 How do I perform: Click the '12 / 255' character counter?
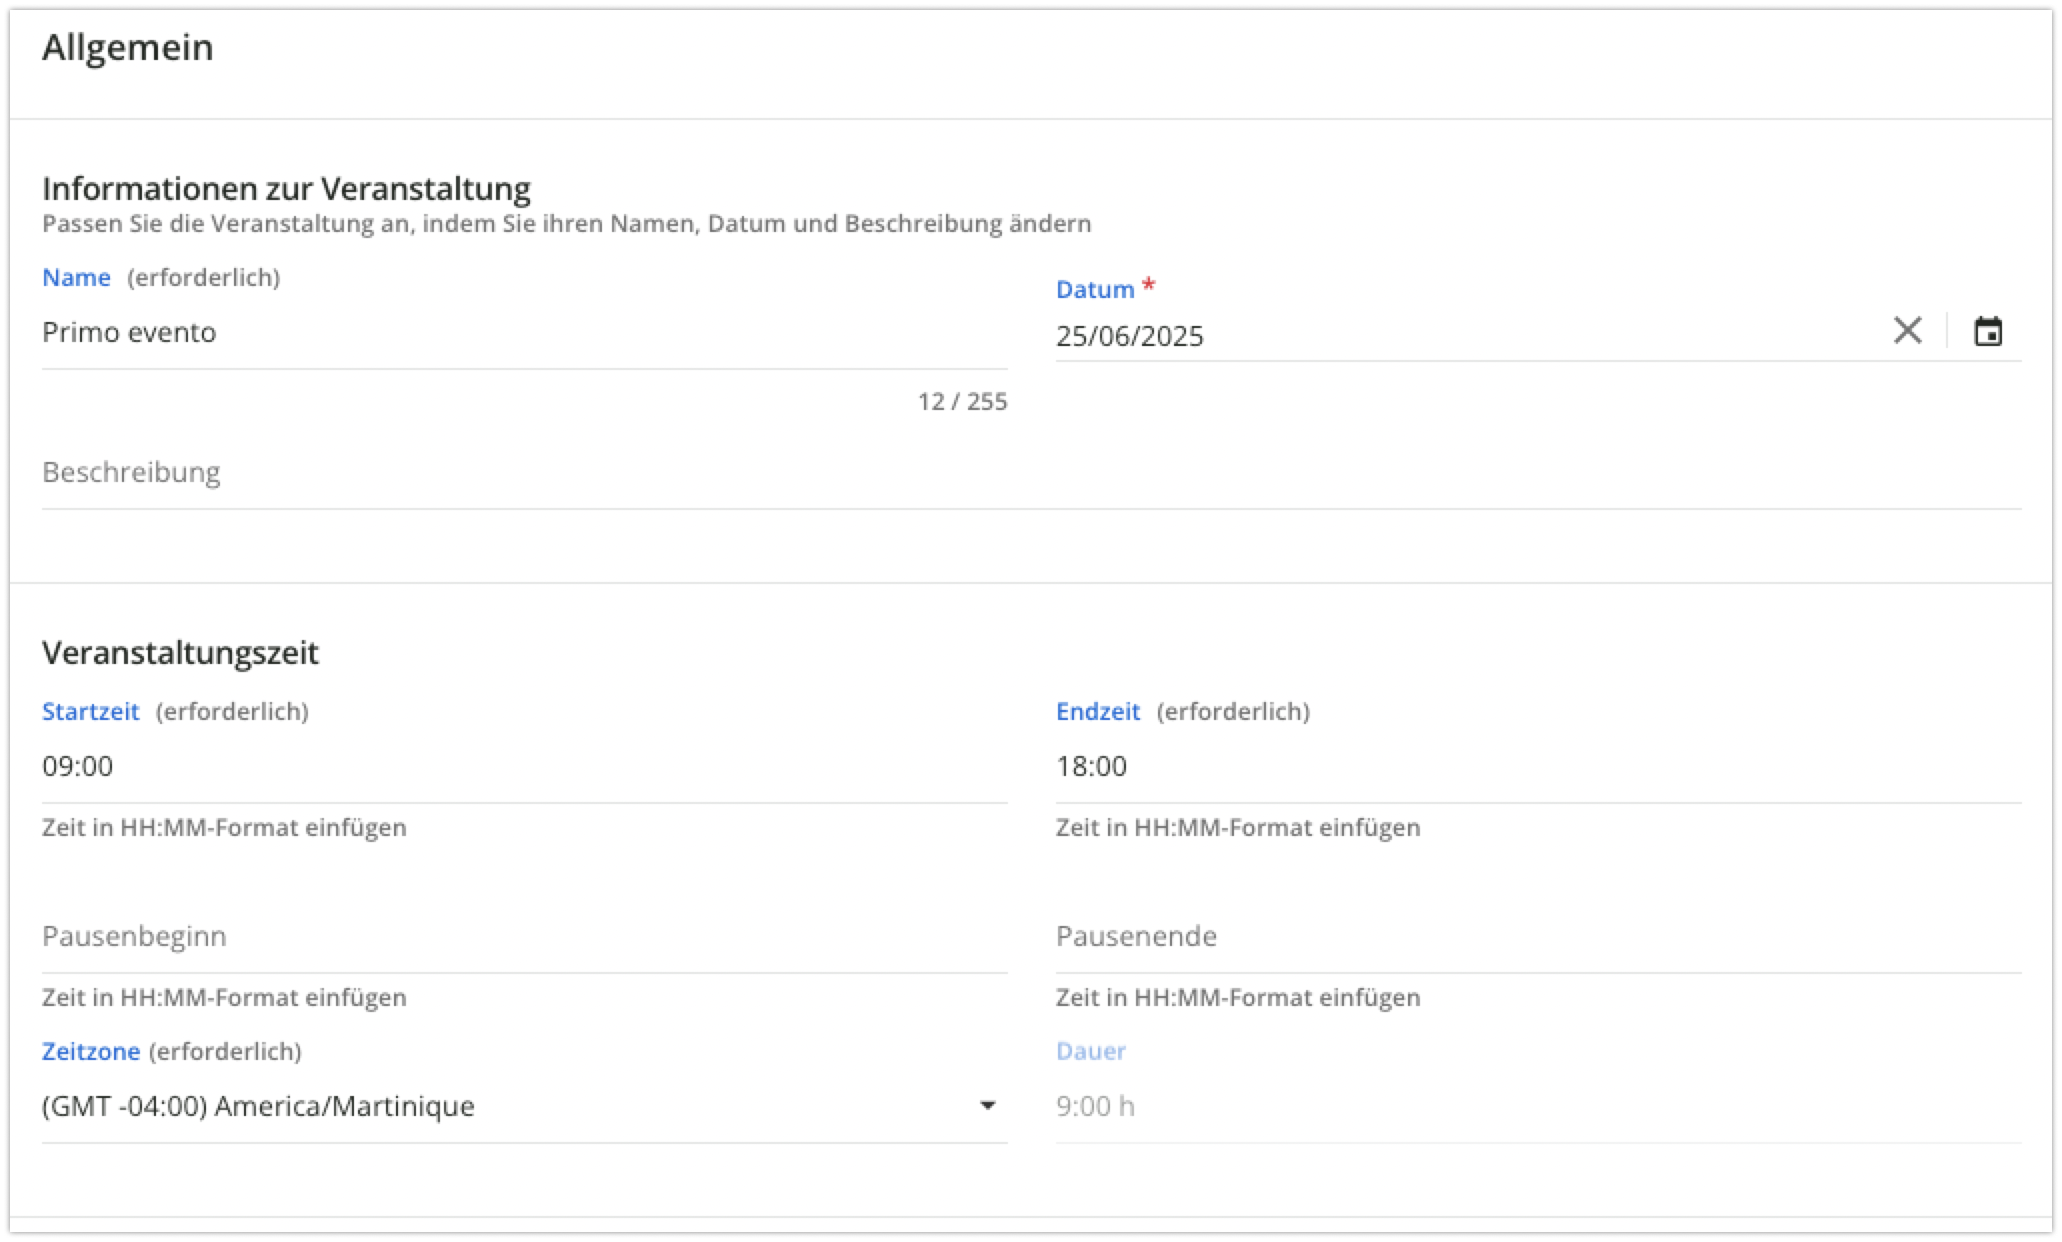[x=962, y=401]
